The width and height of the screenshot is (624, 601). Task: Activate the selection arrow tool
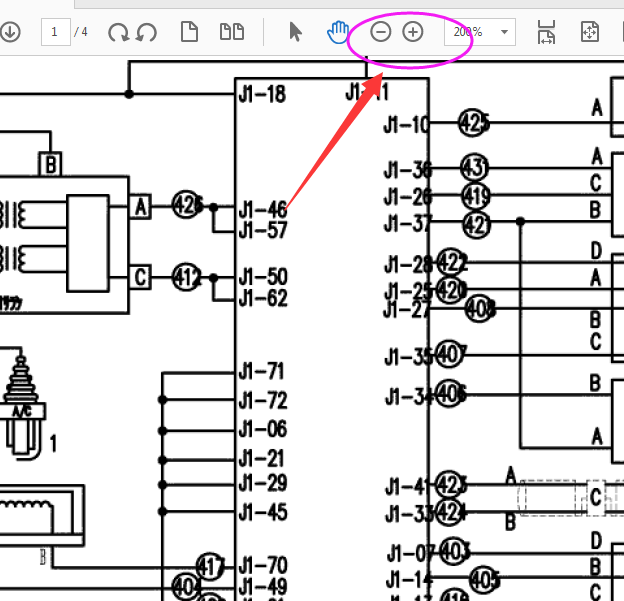(x=295, y=32)
